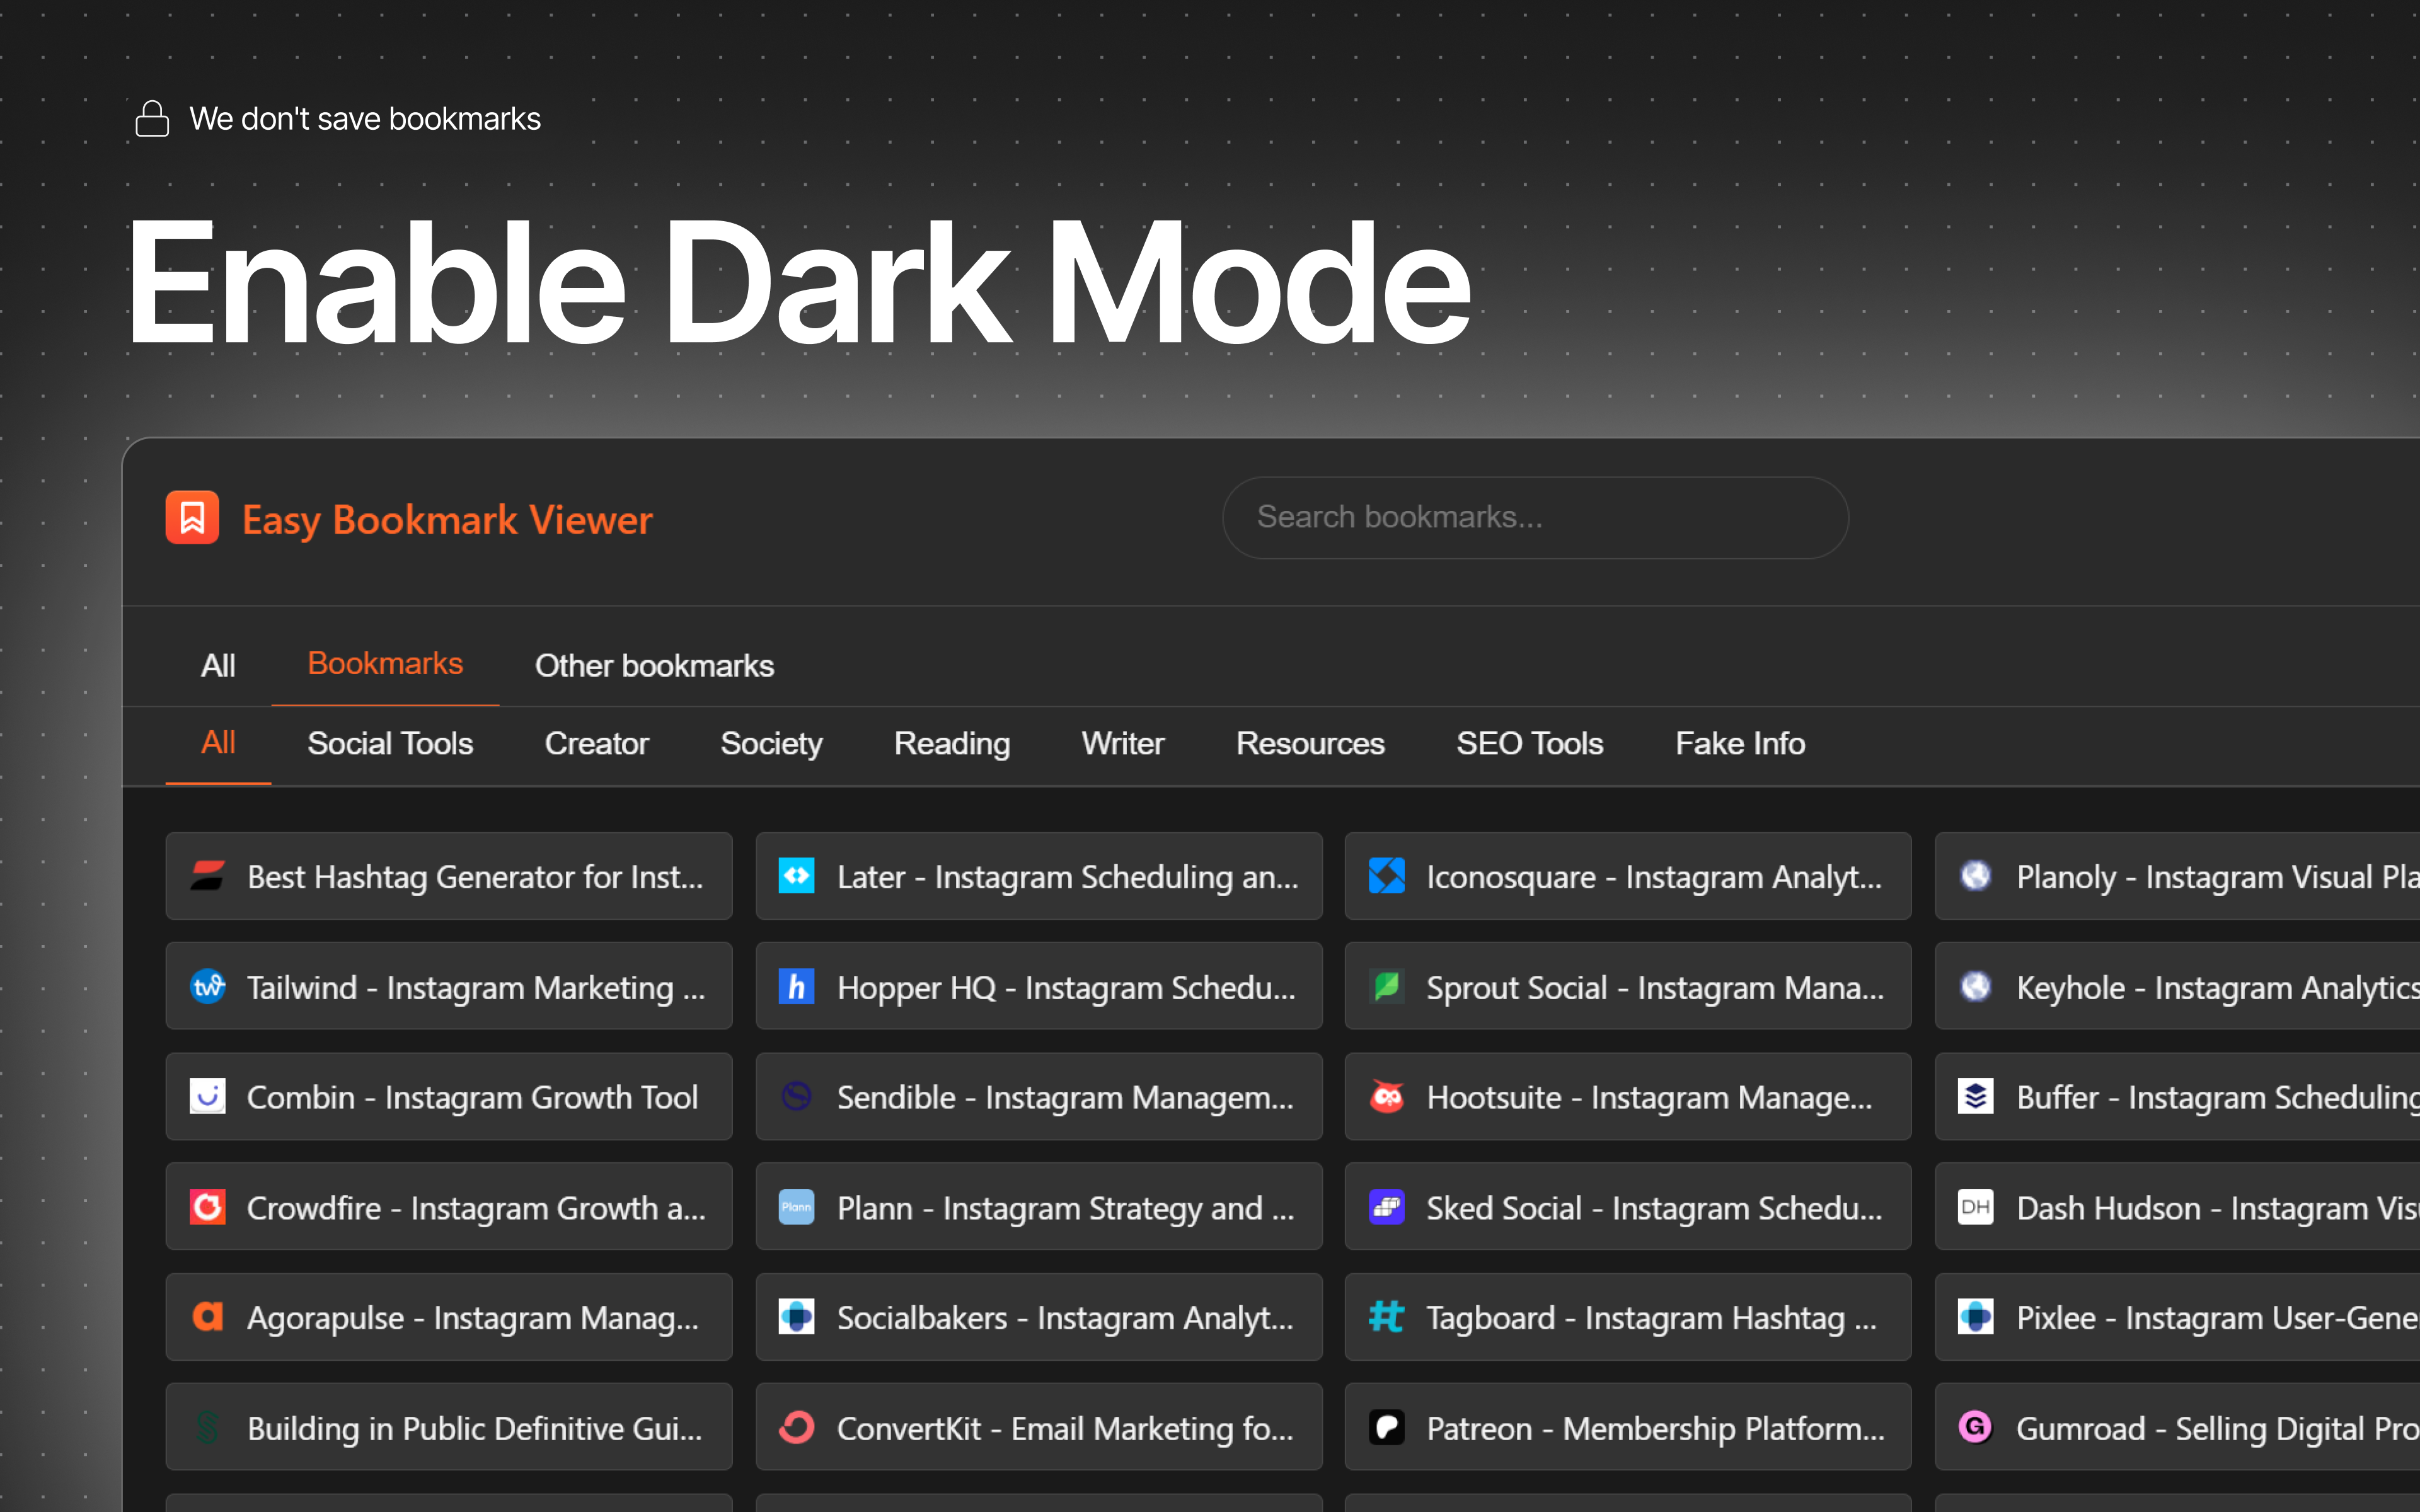Open 'Sprout Social - Instagram Mana...' bookmark
2420x1512 pixels.
click(x=1628, y=987)
